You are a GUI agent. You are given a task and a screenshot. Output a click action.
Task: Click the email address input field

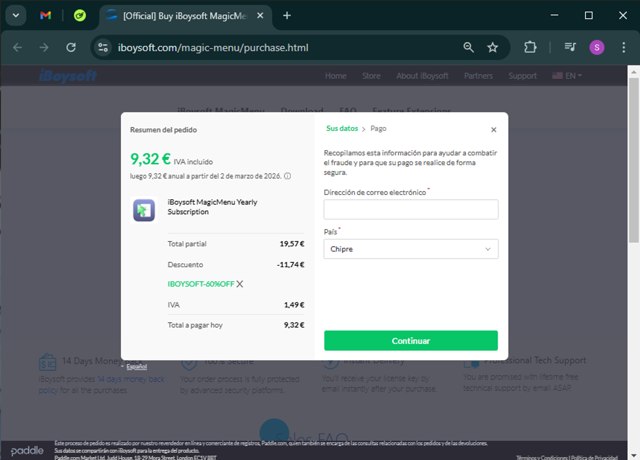[411, 209]
